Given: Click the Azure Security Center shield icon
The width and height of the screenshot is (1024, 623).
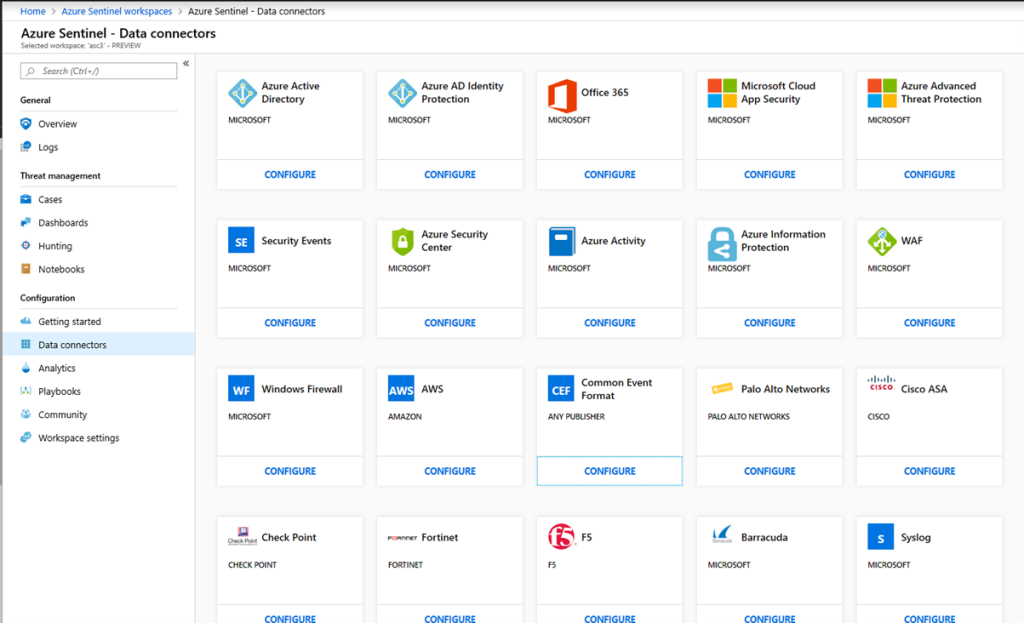Looking at the screenshot, I should pyautogui.click(x=402, y=241).
